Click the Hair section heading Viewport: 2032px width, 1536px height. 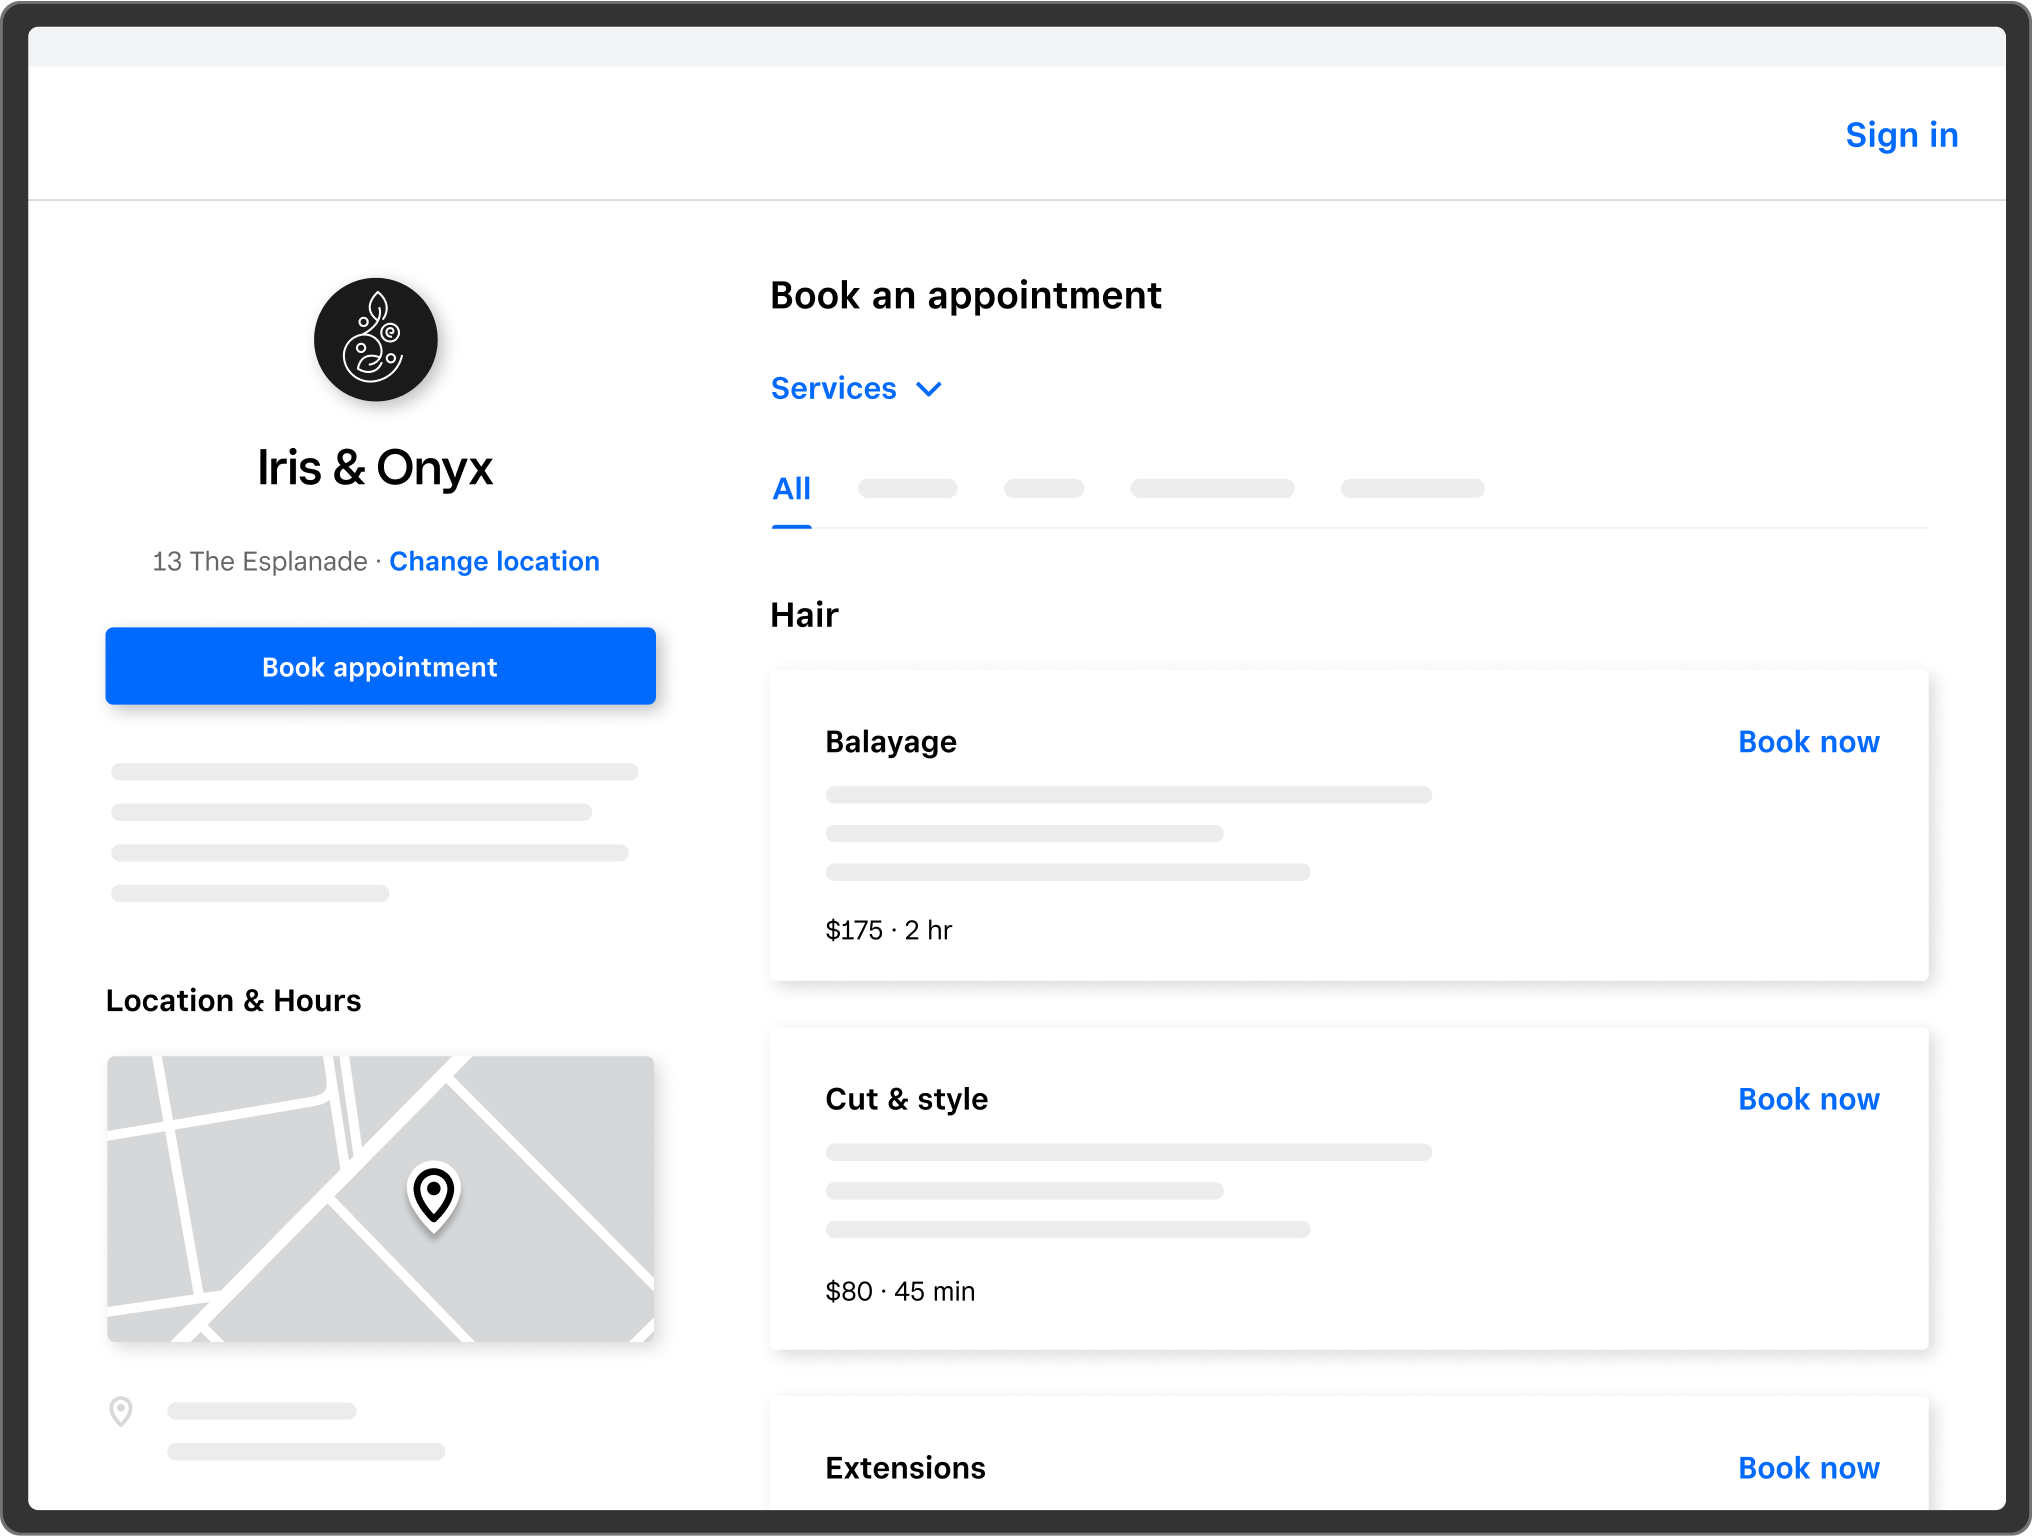point(803,614)
